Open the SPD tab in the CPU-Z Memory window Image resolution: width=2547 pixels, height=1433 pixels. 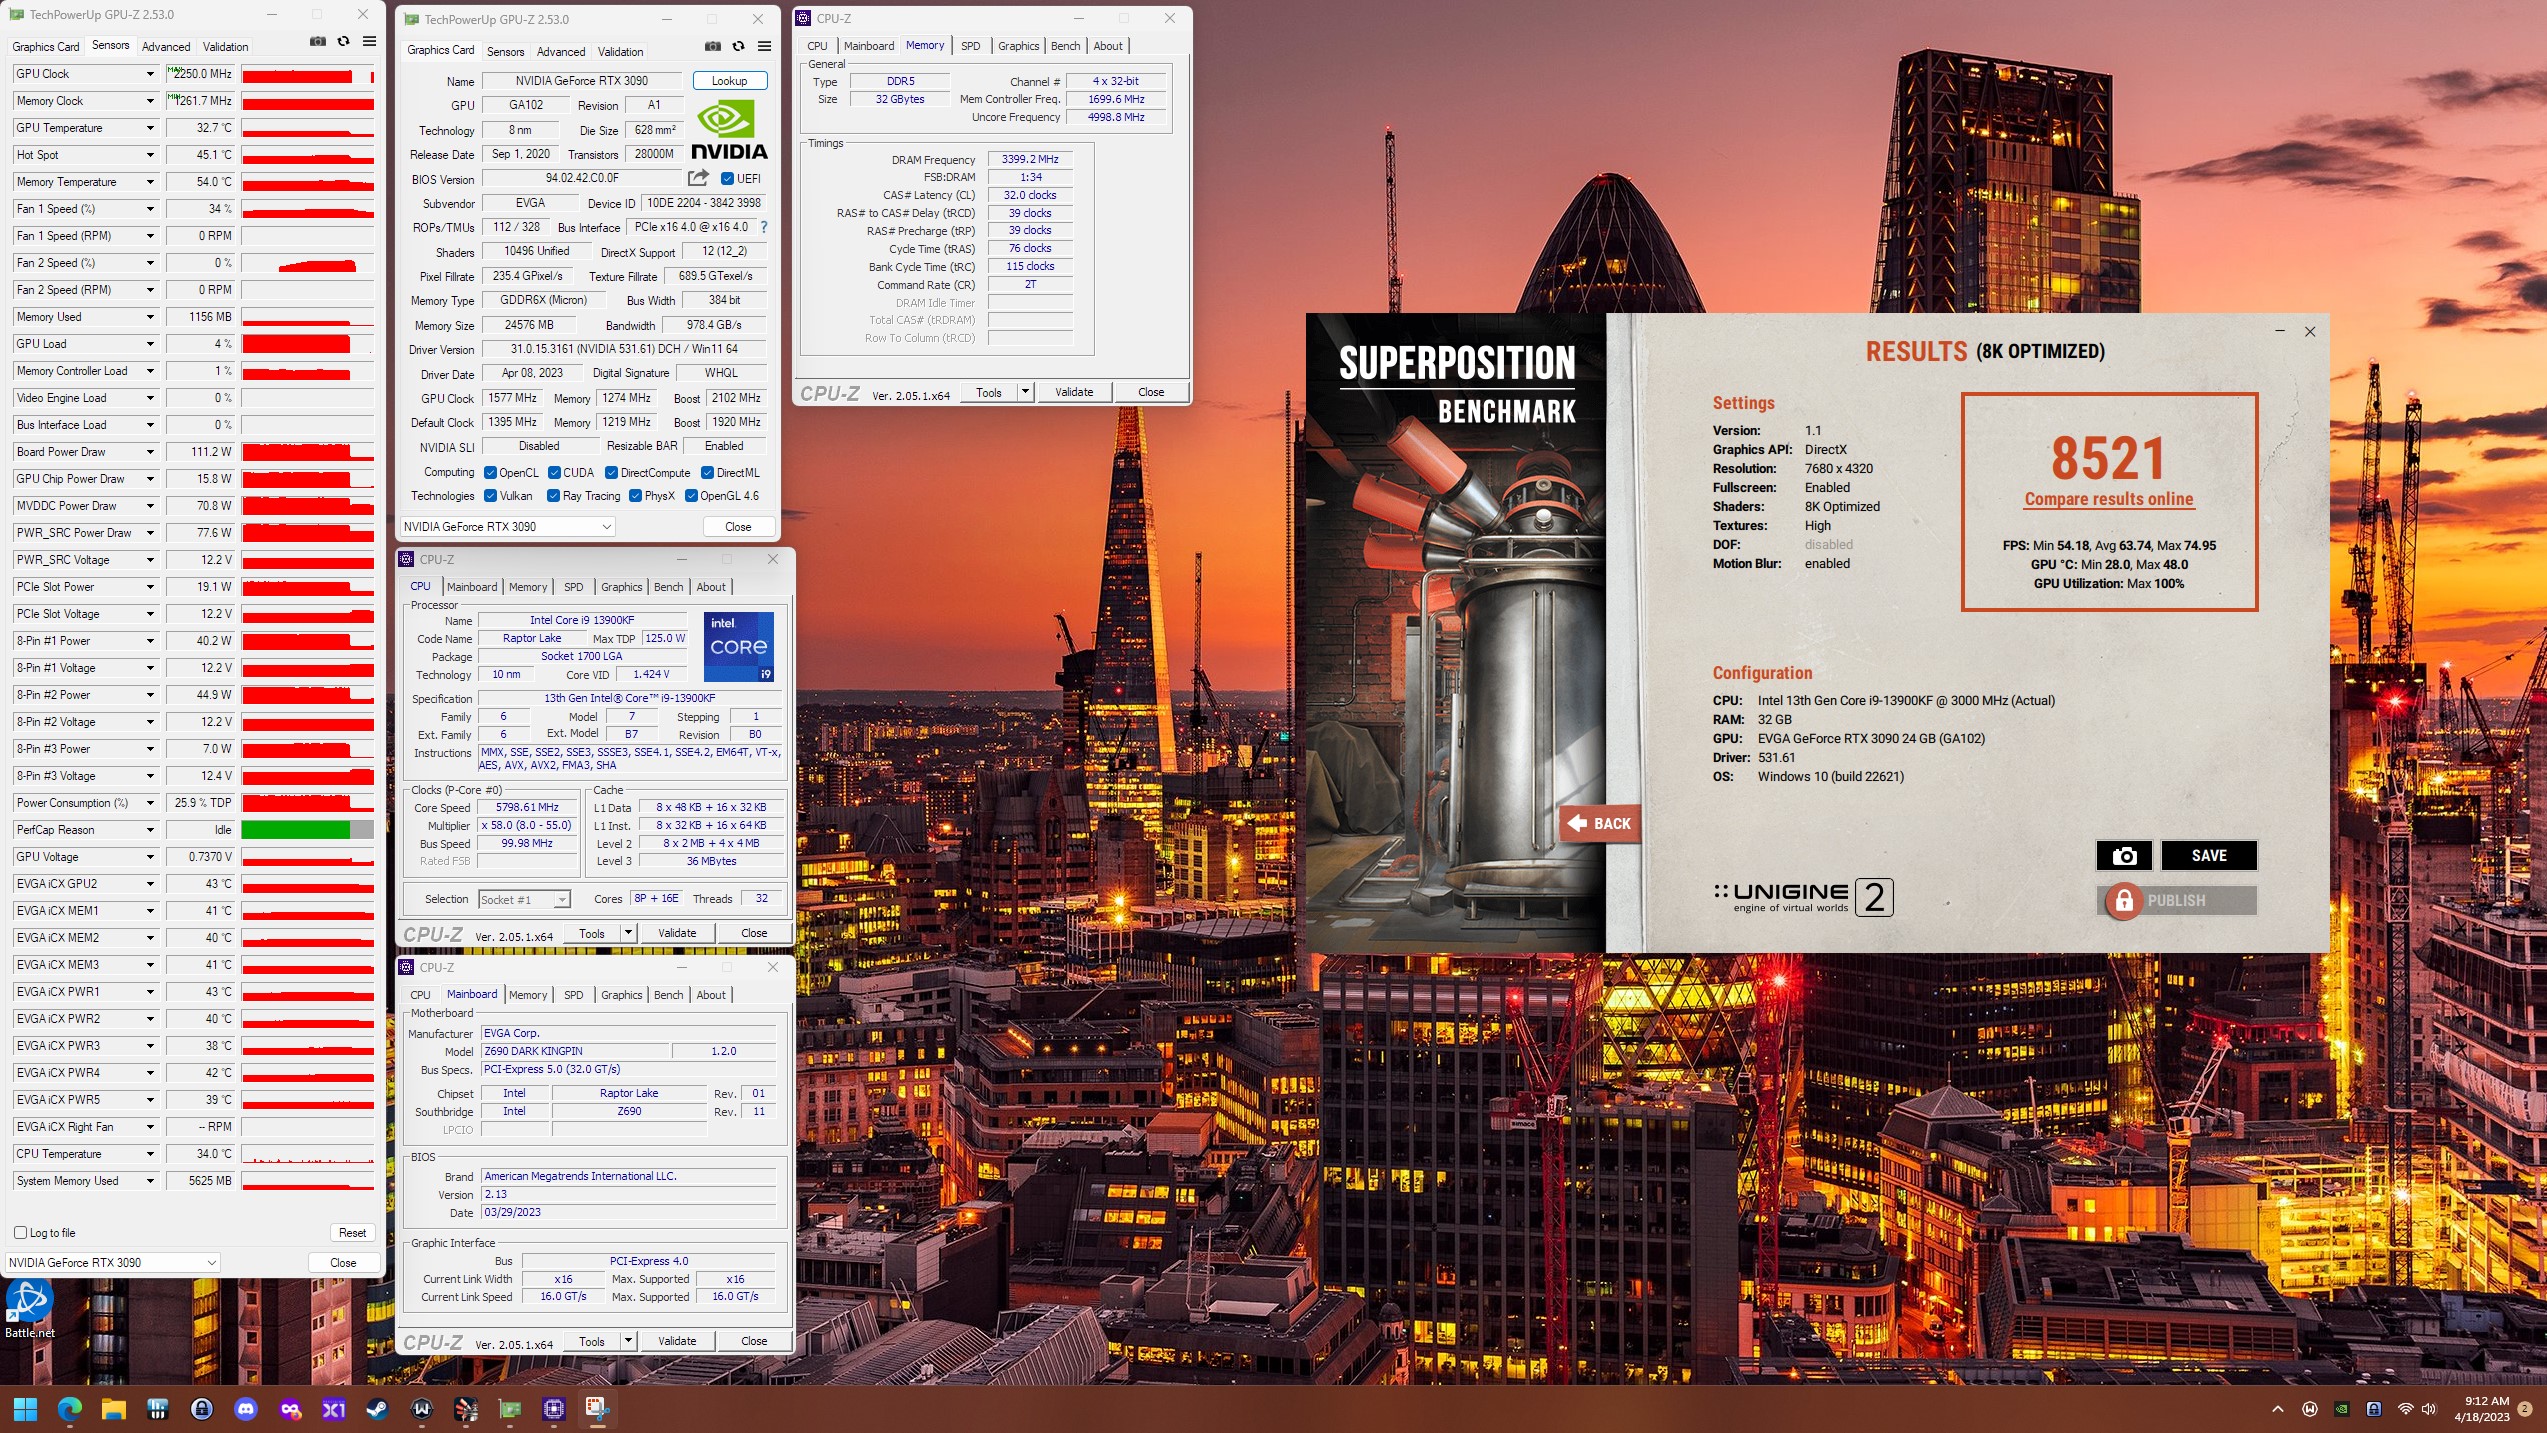[970, 46]
